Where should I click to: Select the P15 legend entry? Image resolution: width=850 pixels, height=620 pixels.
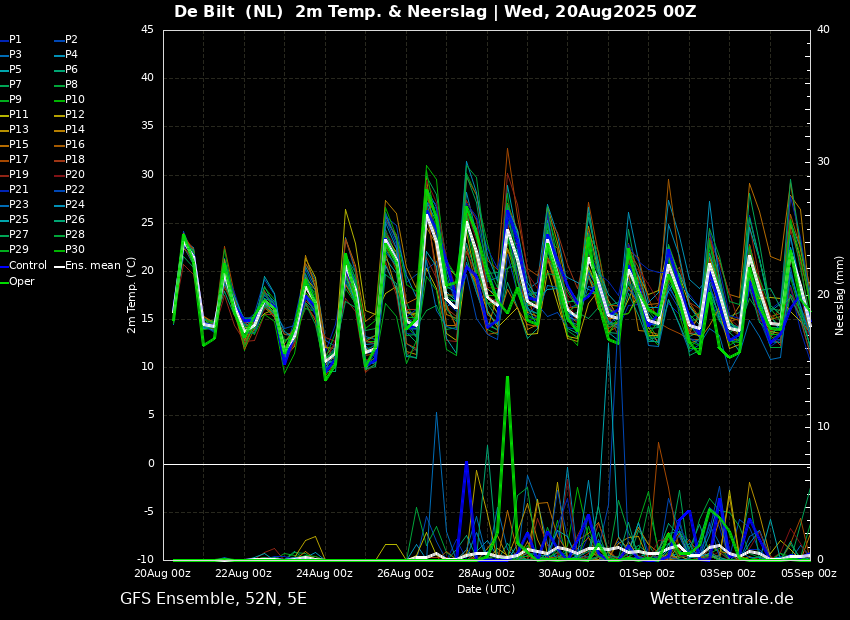pos(18,144)
